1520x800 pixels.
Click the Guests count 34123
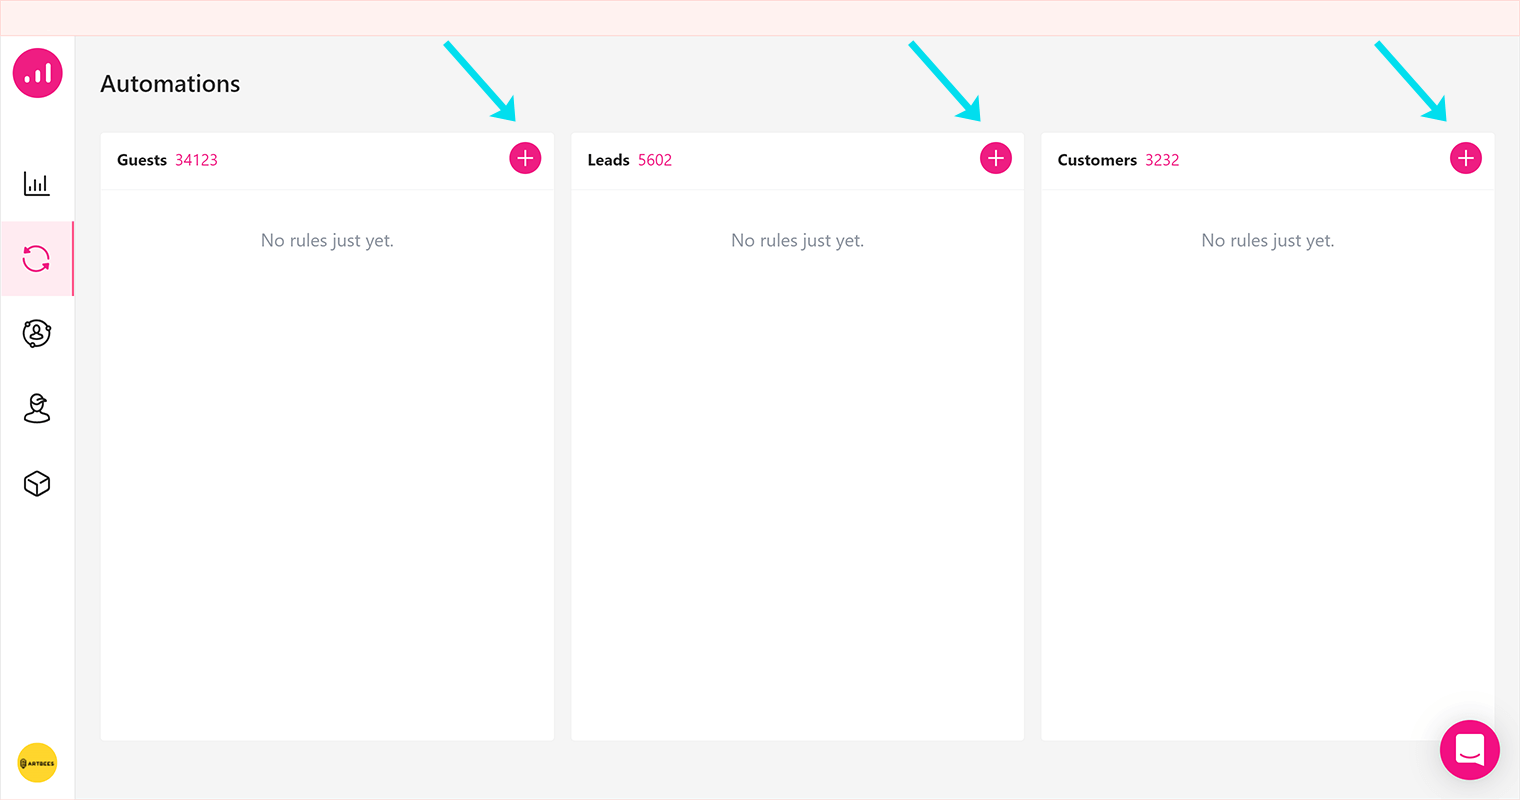196,160
